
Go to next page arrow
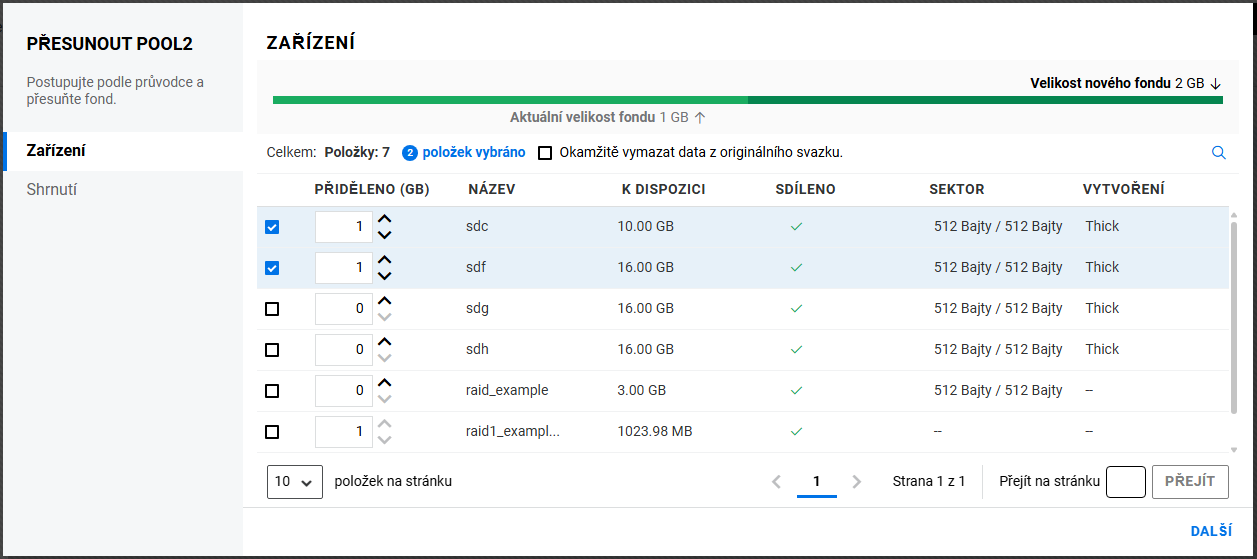tap(856, 481)
